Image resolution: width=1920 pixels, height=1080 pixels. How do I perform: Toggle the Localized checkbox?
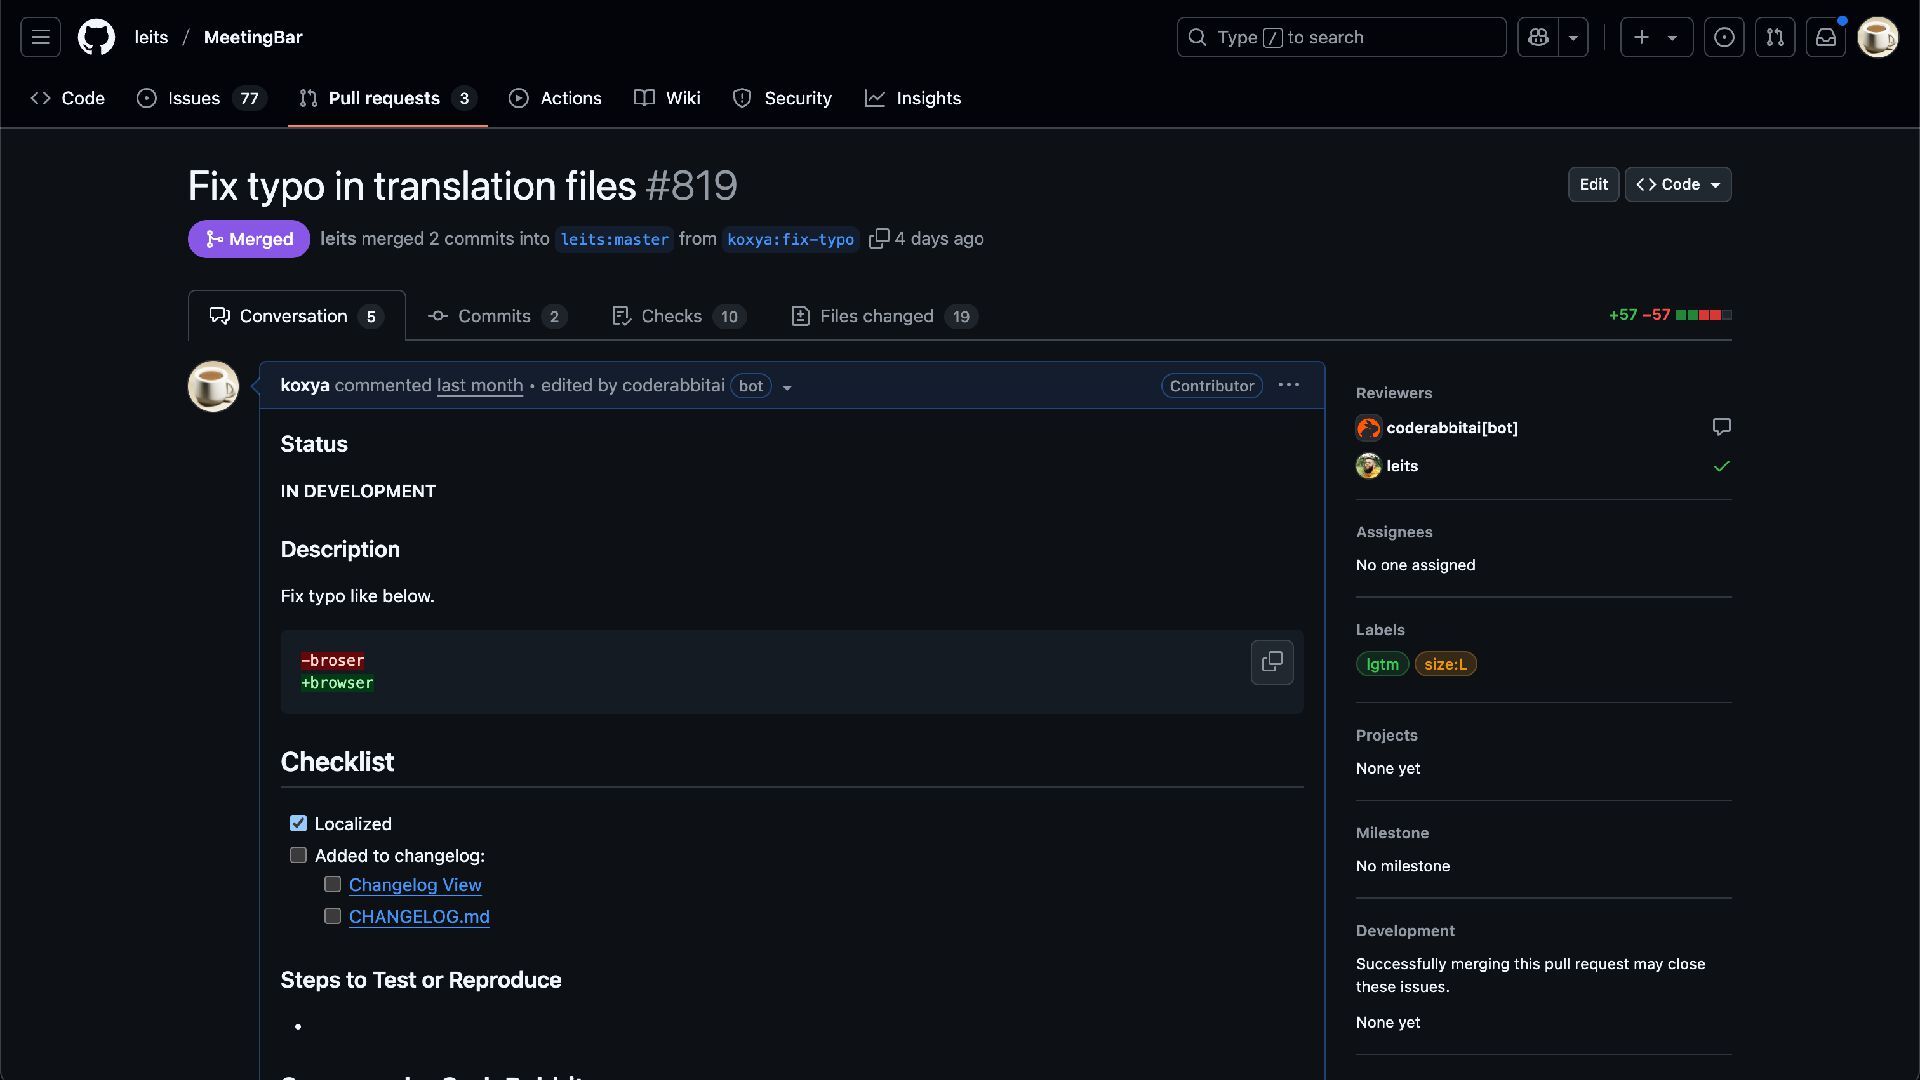[298, 823]
